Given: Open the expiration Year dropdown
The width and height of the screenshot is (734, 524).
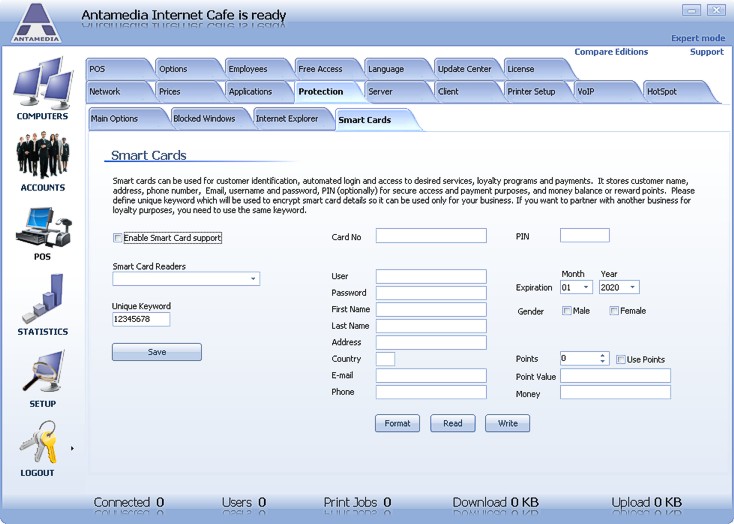Looking at the screenshot, I should [632, 287].
